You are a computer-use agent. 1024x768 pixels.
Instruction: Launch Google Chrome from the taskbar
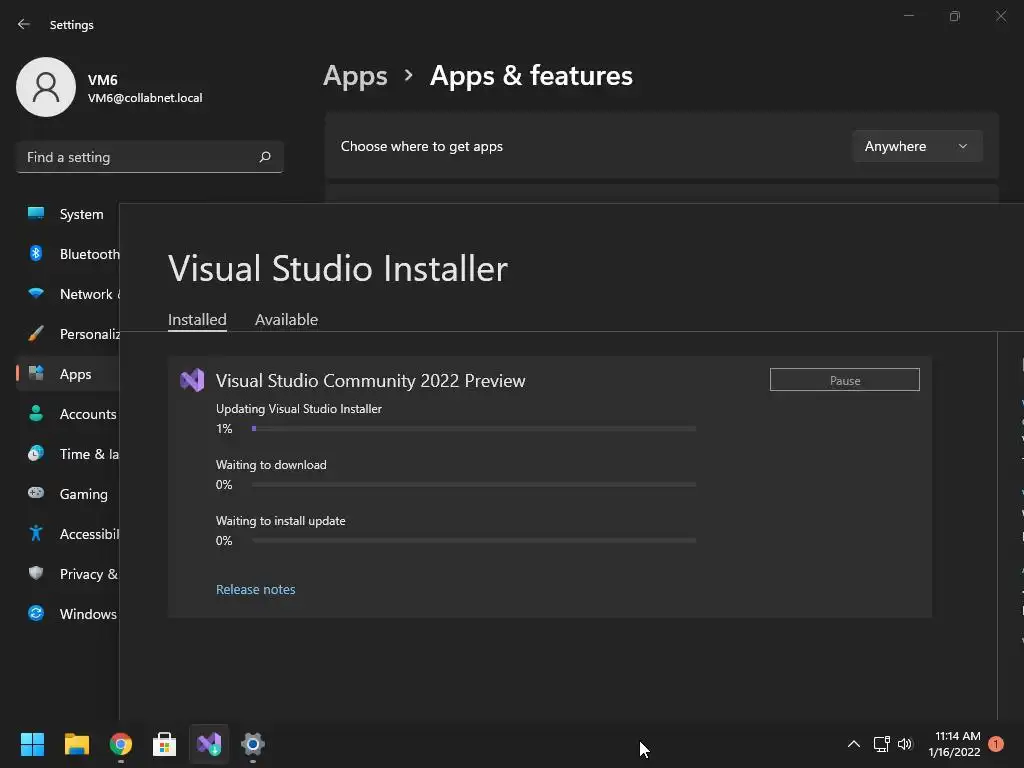click(121, 744)
